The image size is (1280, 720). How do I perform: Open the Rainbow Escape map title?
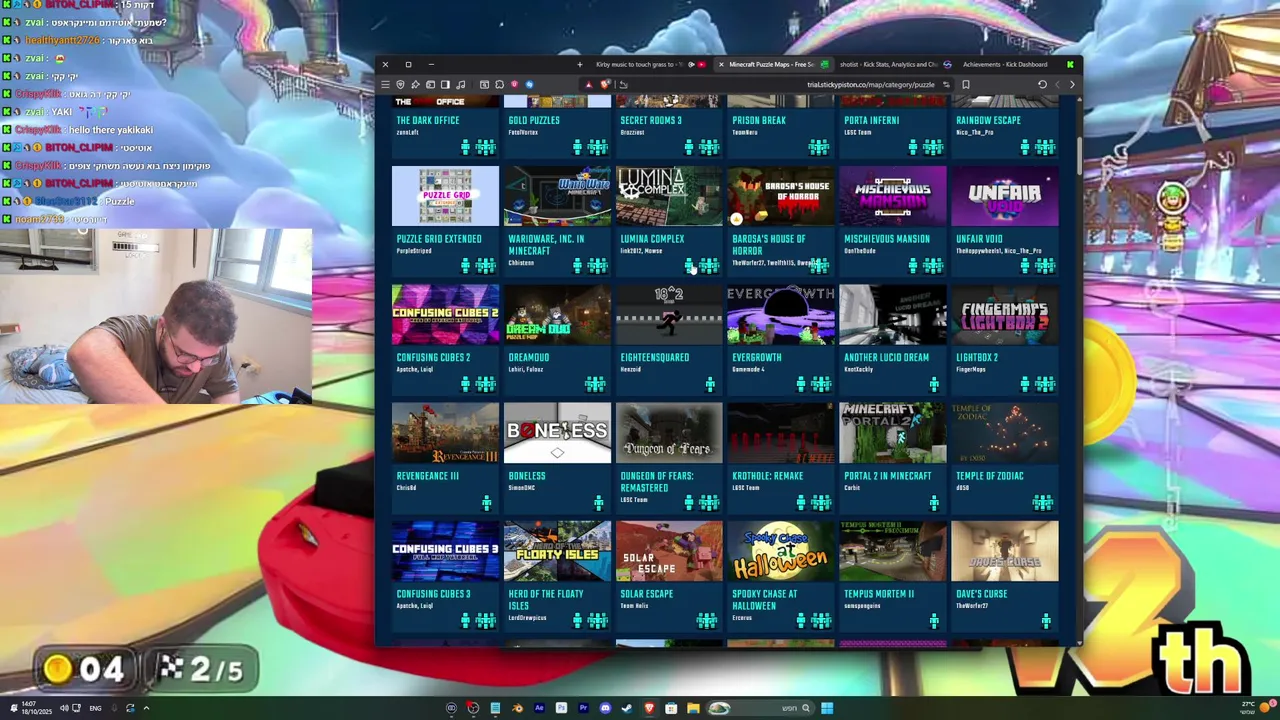(x=988, y=120)
